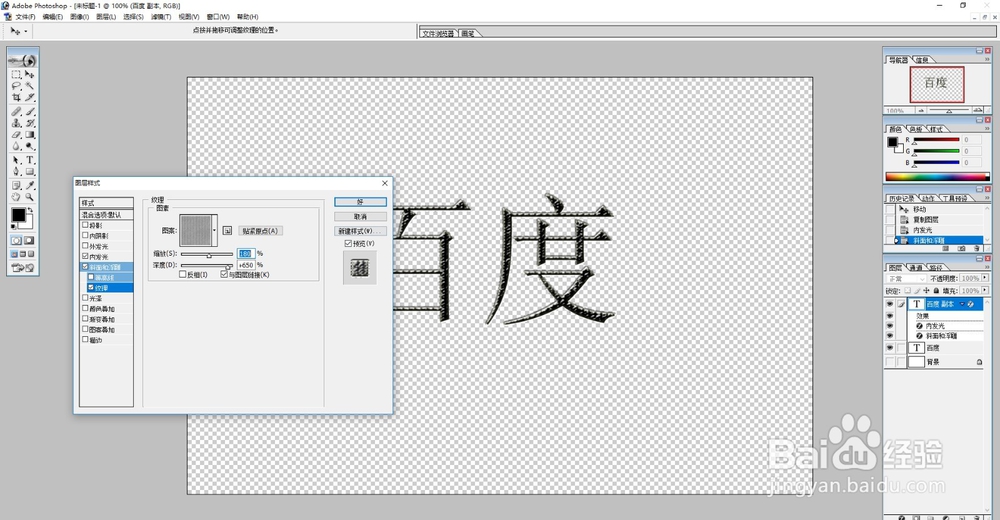Switch to the 通道 Channels tab

pos(916,267)
